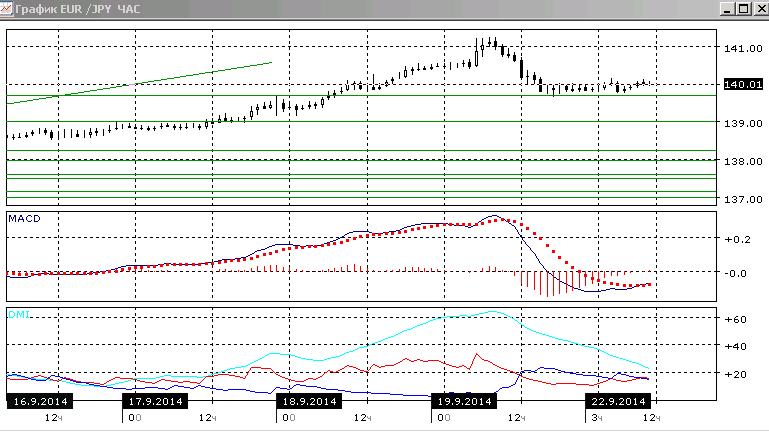Viewport: 769px width, 432px height.
Task: Select the 16.9.2014 date marker
Action: (x=40, y=401)
